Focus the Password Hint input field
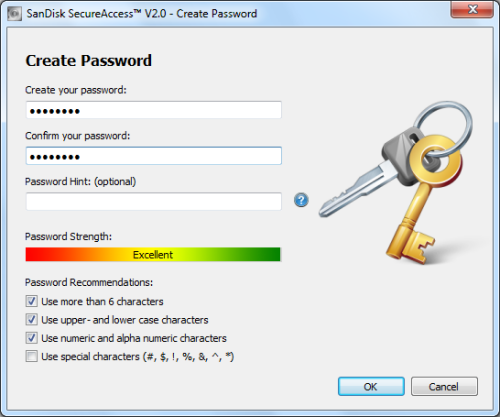This screenshot has height=417, width=500. (154, 201)
